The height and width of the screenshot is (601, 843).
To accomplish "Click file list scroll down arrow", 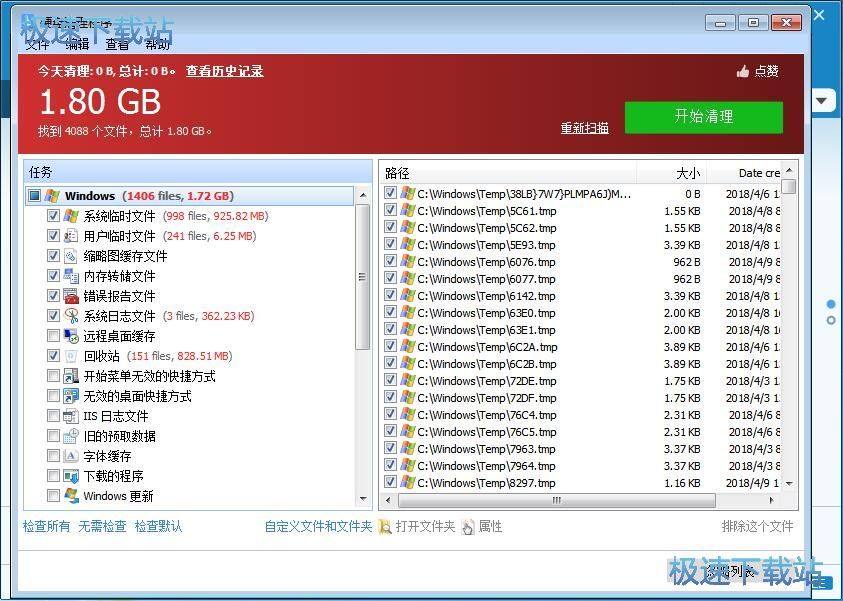I will click(x=789, y=483).
